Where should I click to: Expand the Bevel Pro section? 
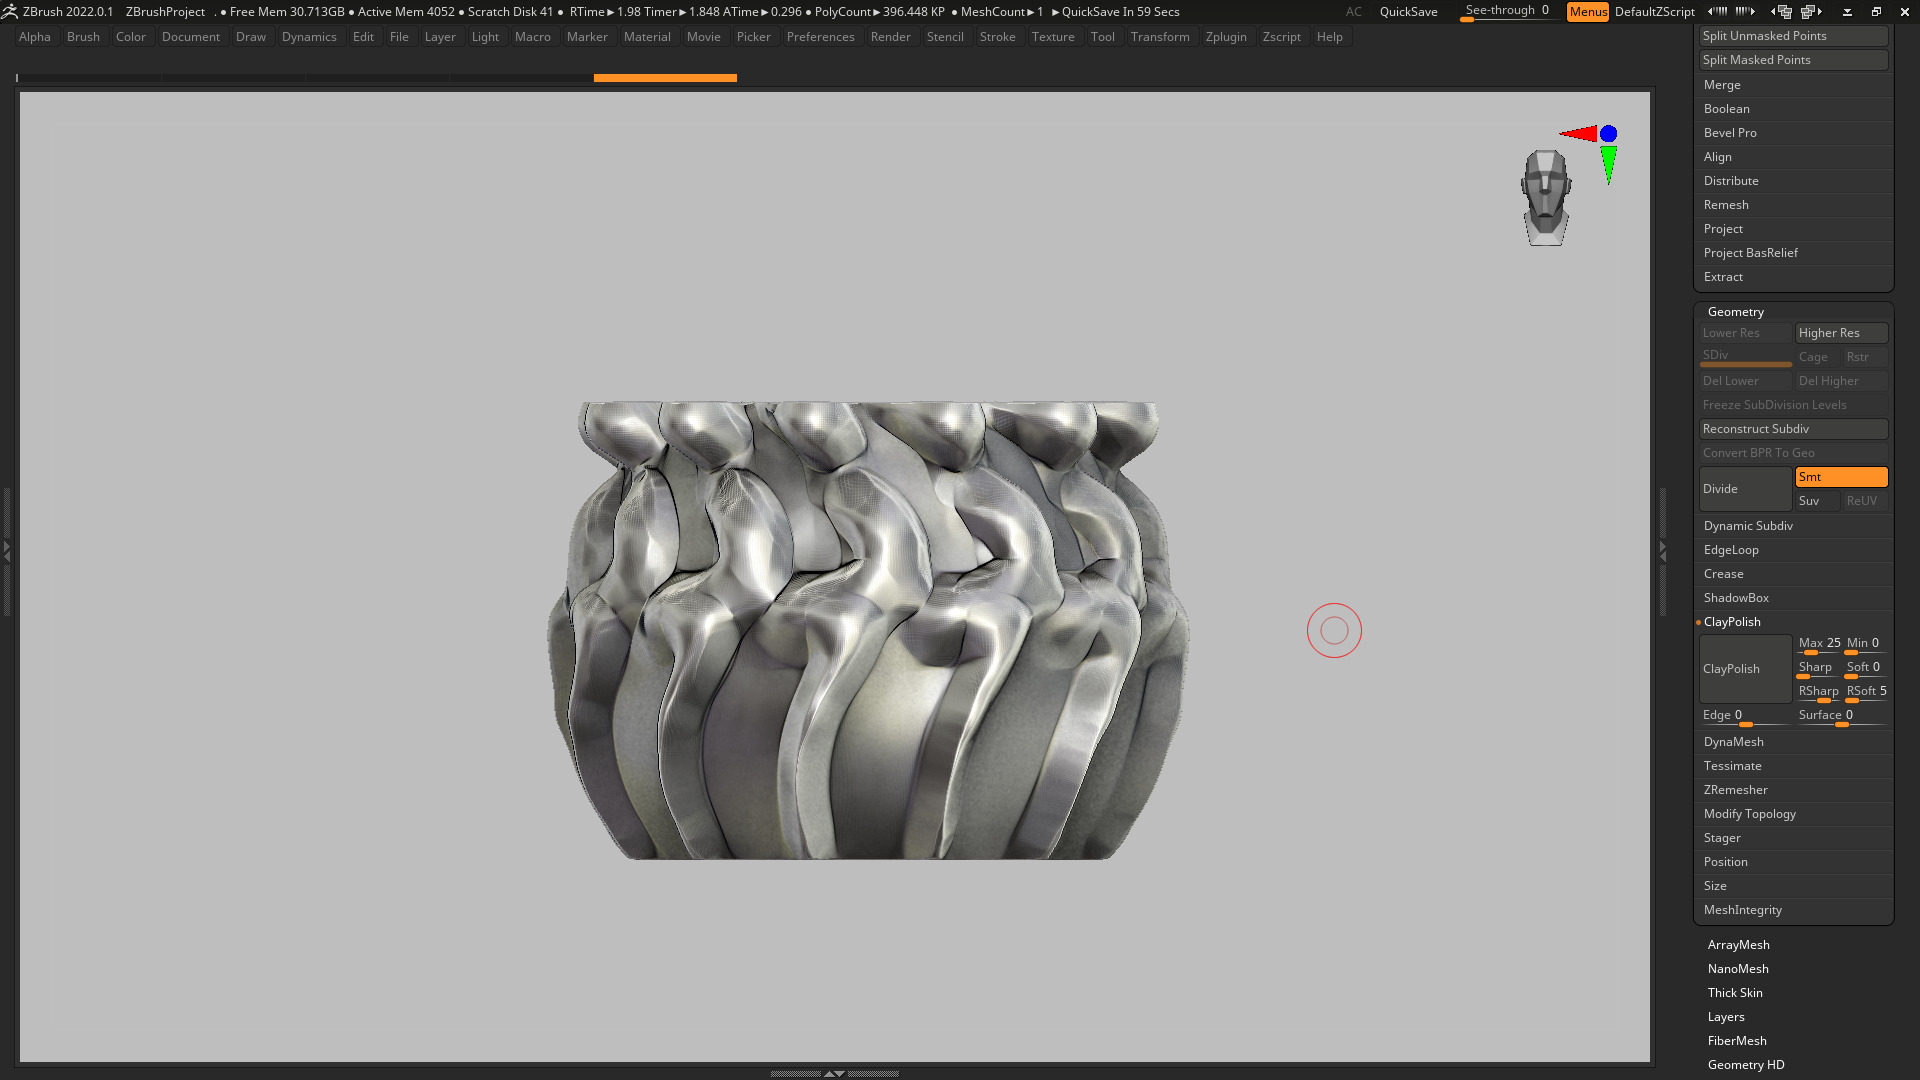1730,133
